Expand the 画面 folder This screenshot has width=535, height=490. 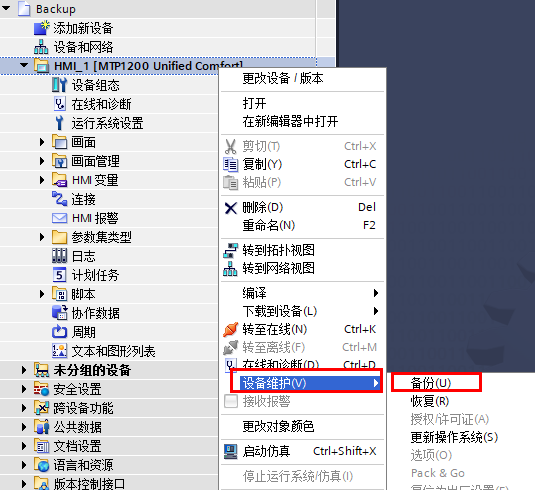(42, 142)
